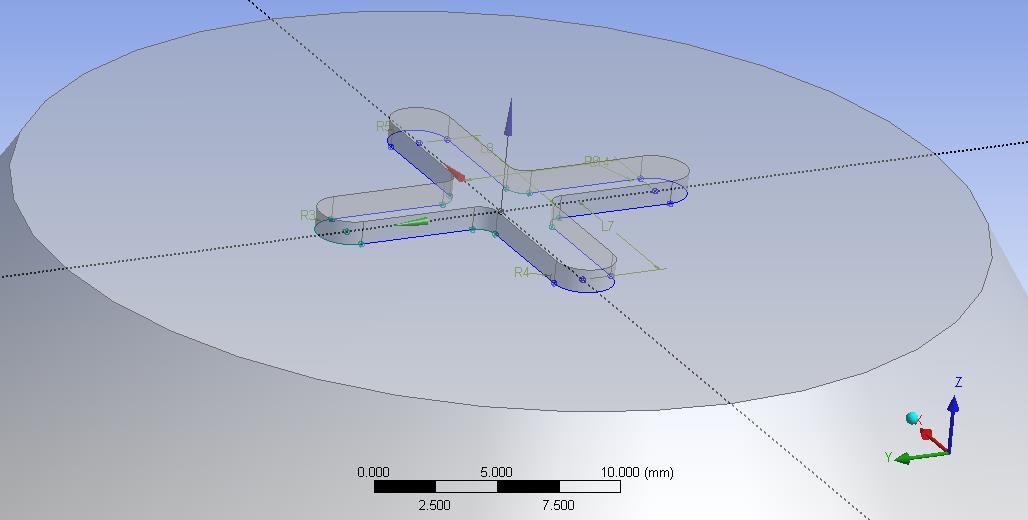Click the red X axis arrow on triad

(x=930, y=437)
